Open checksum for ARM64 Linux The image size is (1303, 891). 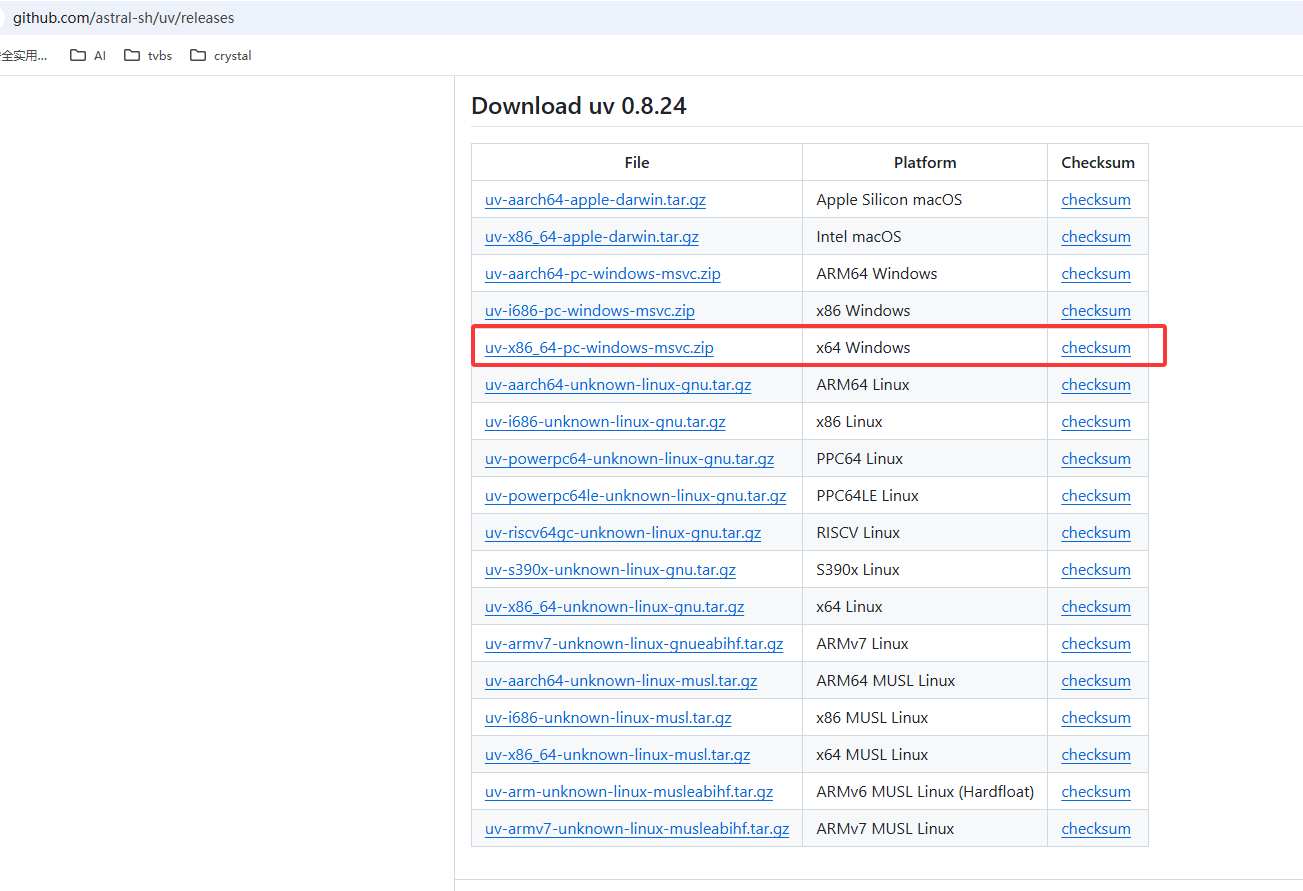pyautogui.click(x=1096, y=385)
